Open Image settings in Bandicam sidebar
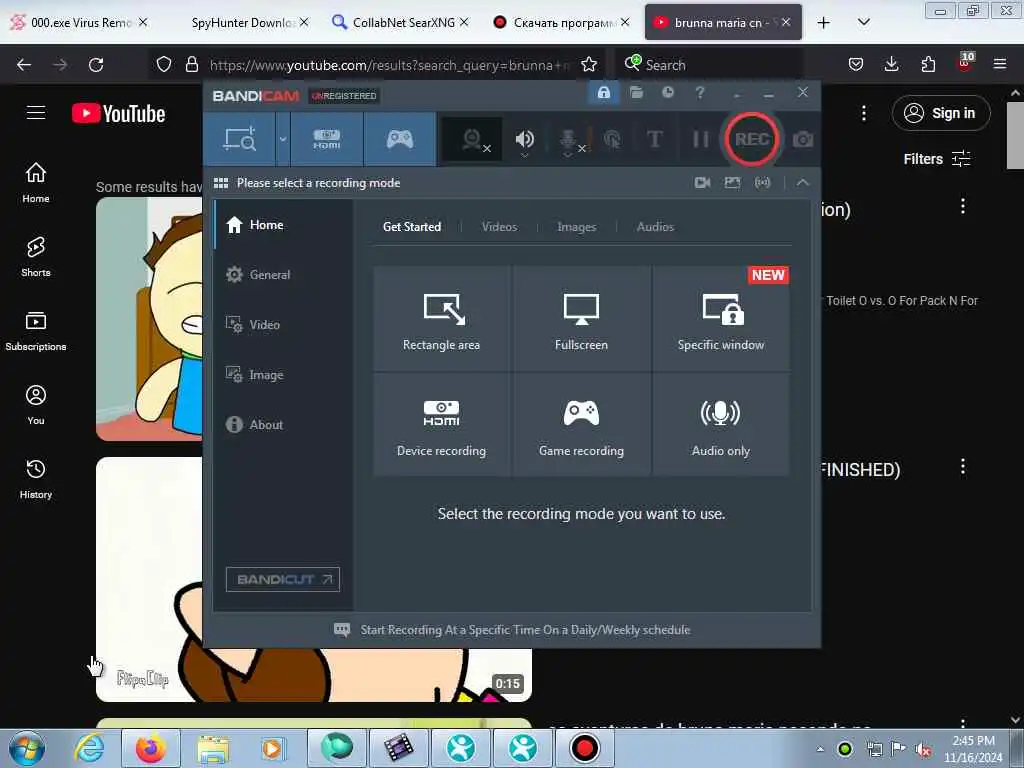Image resolution: width=1024 pixels, height=768 pixels. pyautogui.click(x=283, y=375)
